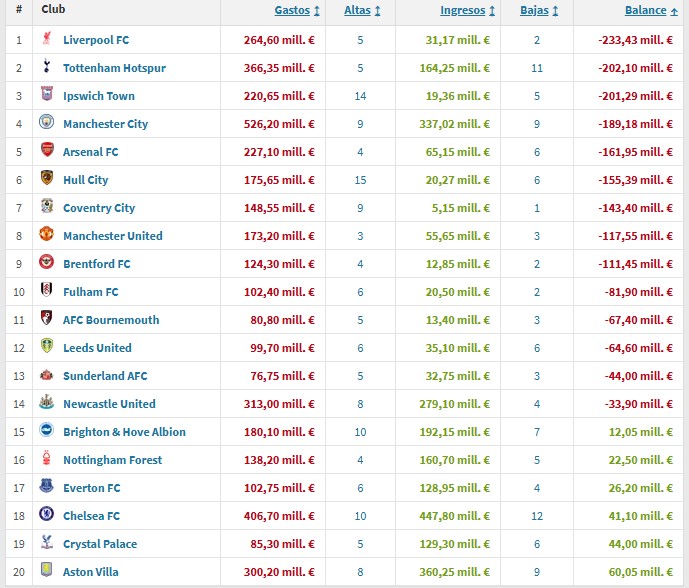The width and height of the screenshot is (689, 588).
Task: Click Tottenham's 11 departures value
Action: tap(537, 68)
